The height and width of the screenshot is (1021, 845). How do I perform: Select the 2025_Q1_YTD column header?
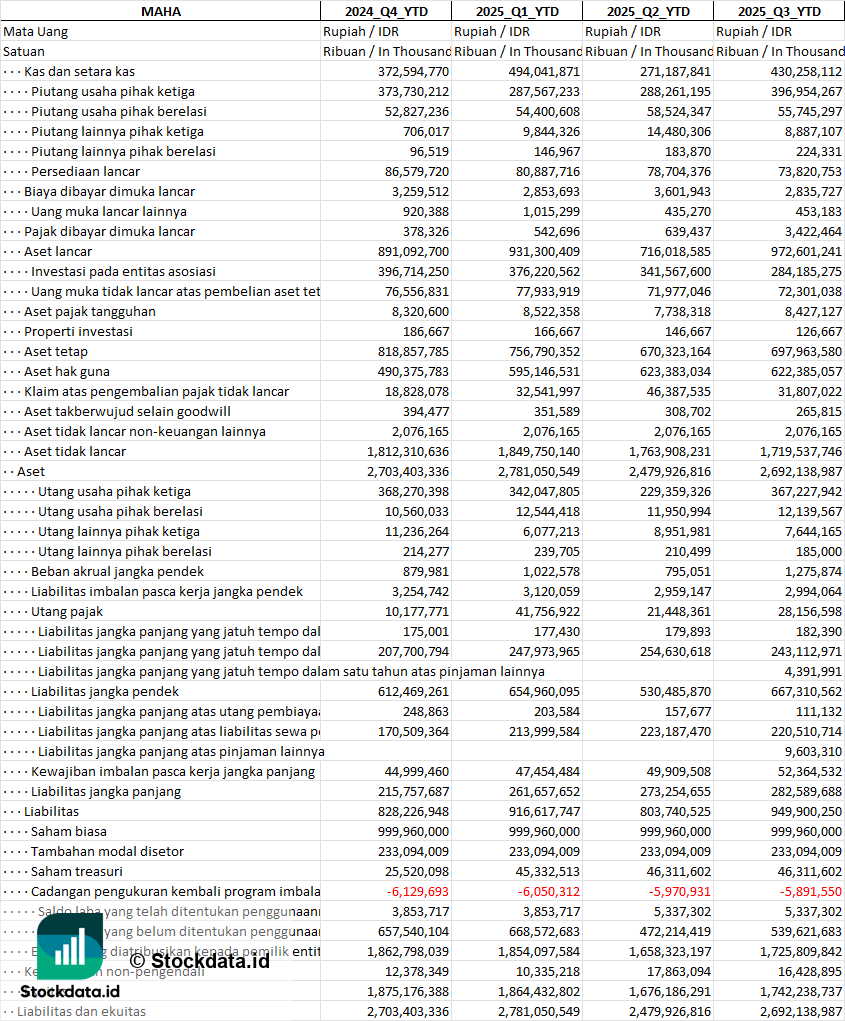click(x=517, y=11)
